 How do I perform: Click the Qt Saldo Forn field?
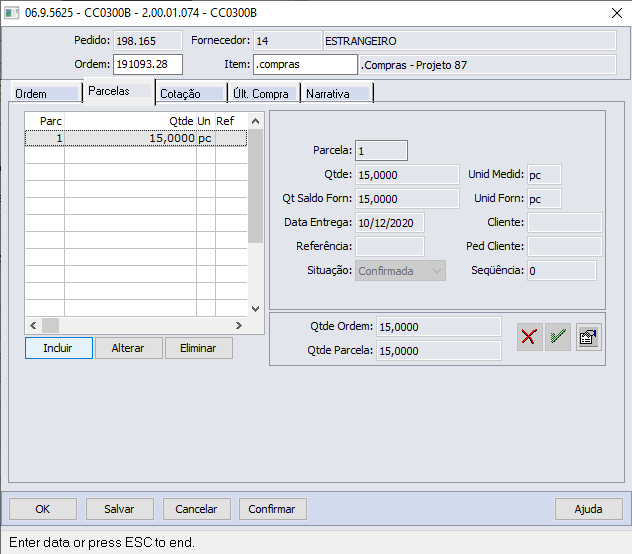tap(407, 198)
